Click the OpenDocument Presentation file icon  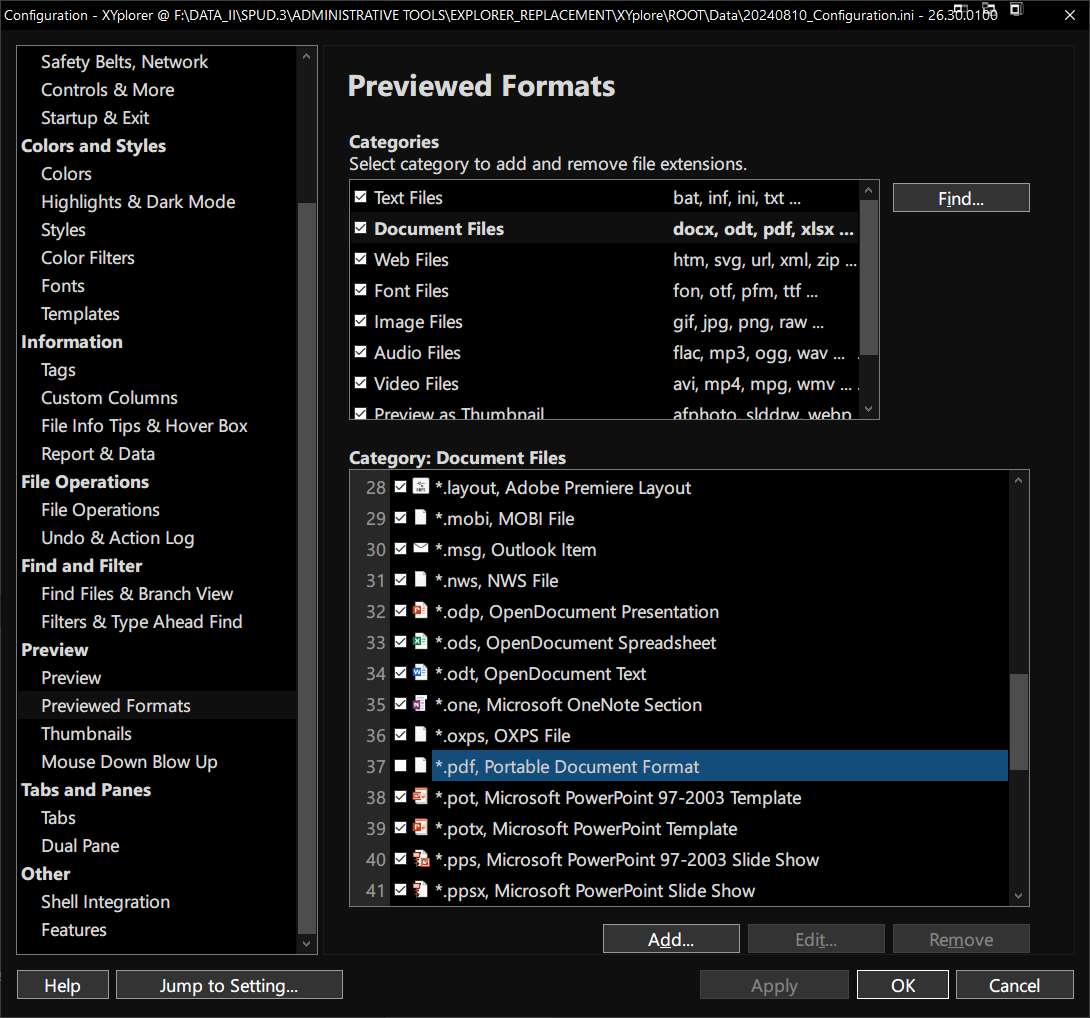coord(421,611)
